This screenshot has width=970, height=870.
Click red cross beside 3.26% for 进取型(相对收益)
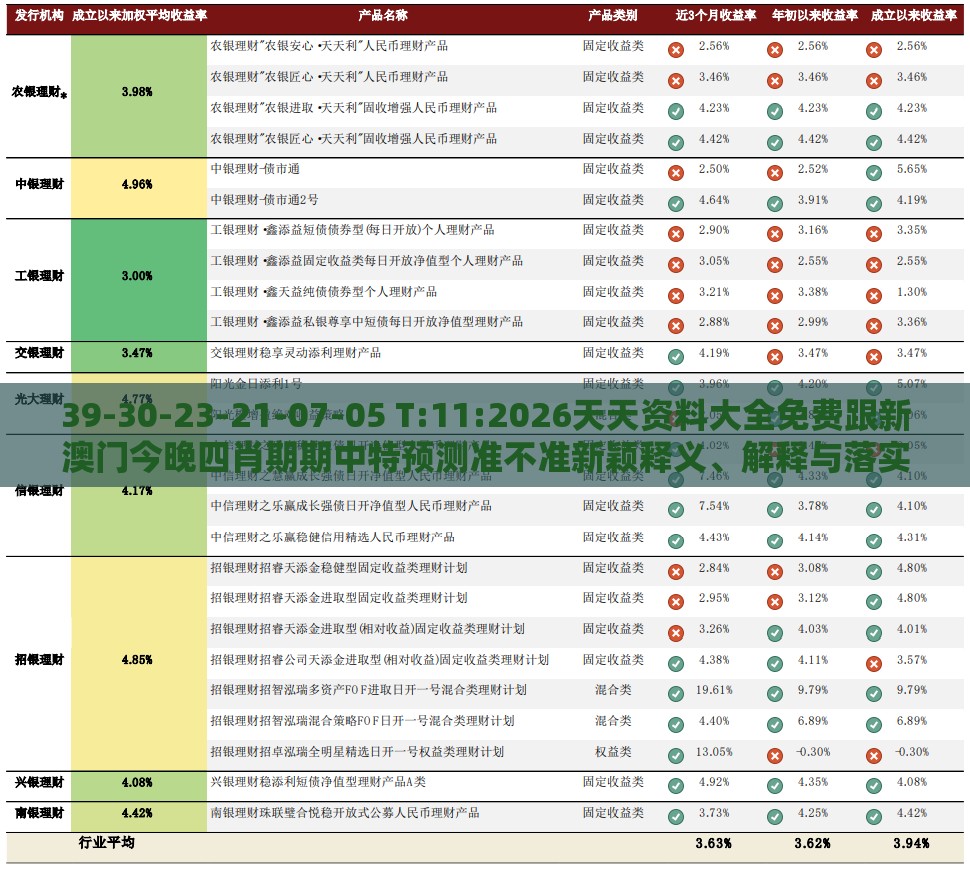(676, 633)
